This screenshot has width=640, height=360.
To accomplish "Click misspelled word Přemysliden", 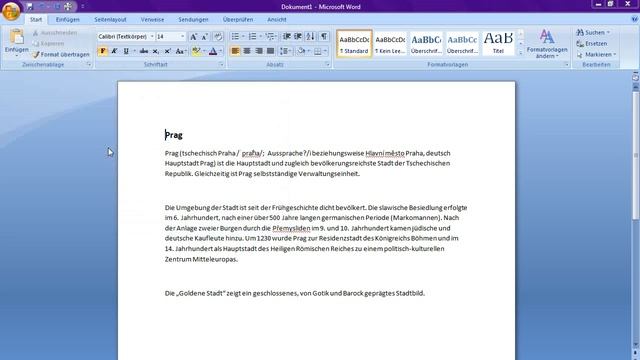I will (x=291, y=228).
